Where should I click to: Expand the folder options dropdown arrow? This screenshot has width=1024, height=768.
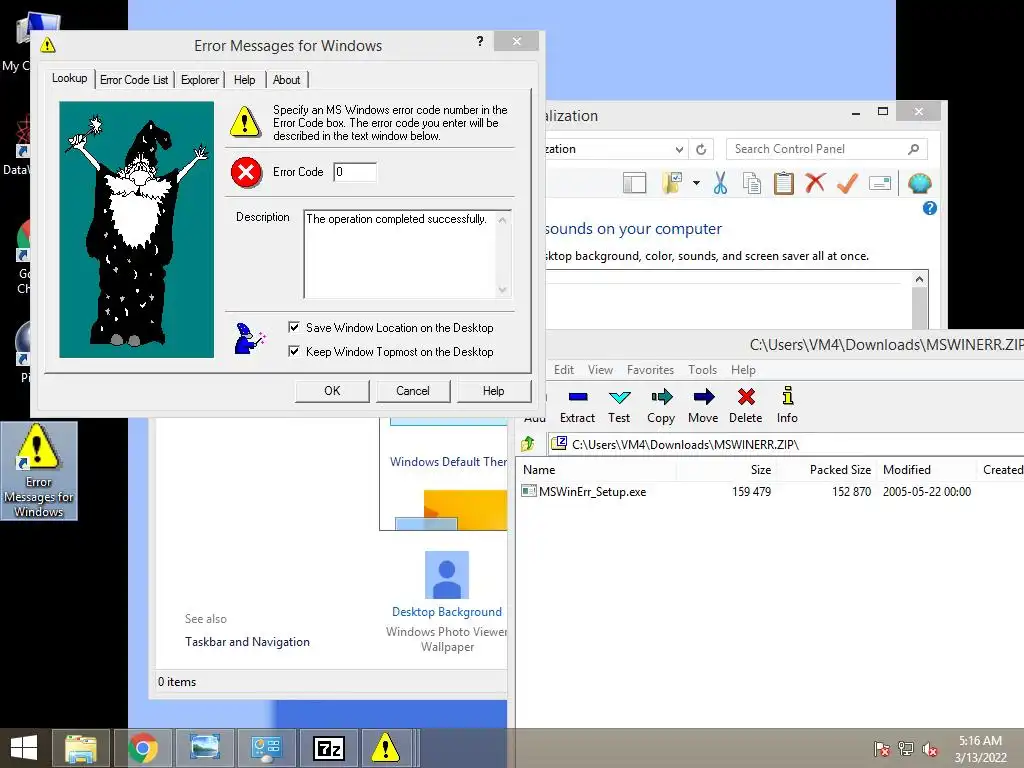(x=696, y=184)
